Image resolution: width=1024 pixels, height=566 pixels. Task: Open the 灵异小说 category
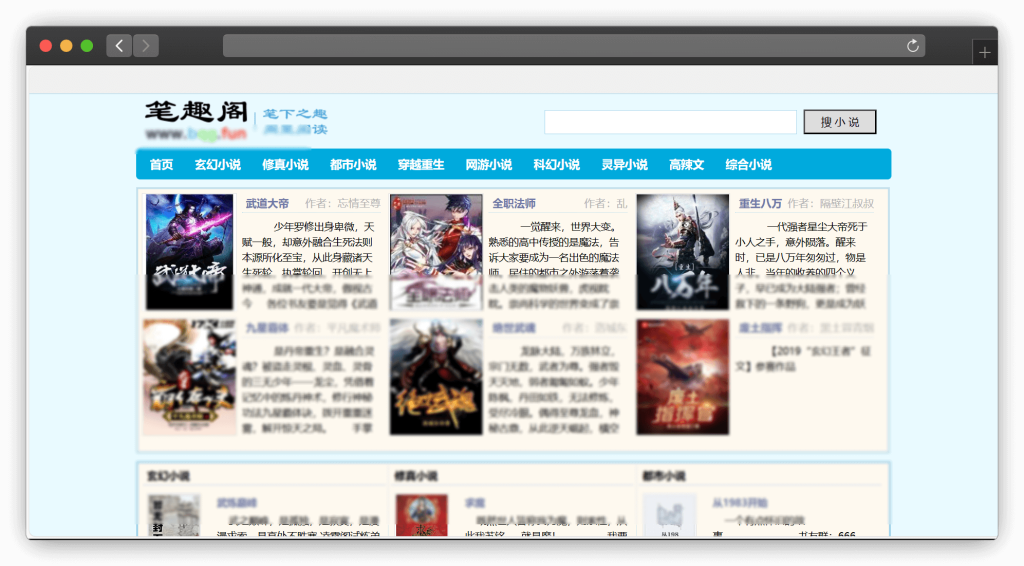(x=624, y=165)
